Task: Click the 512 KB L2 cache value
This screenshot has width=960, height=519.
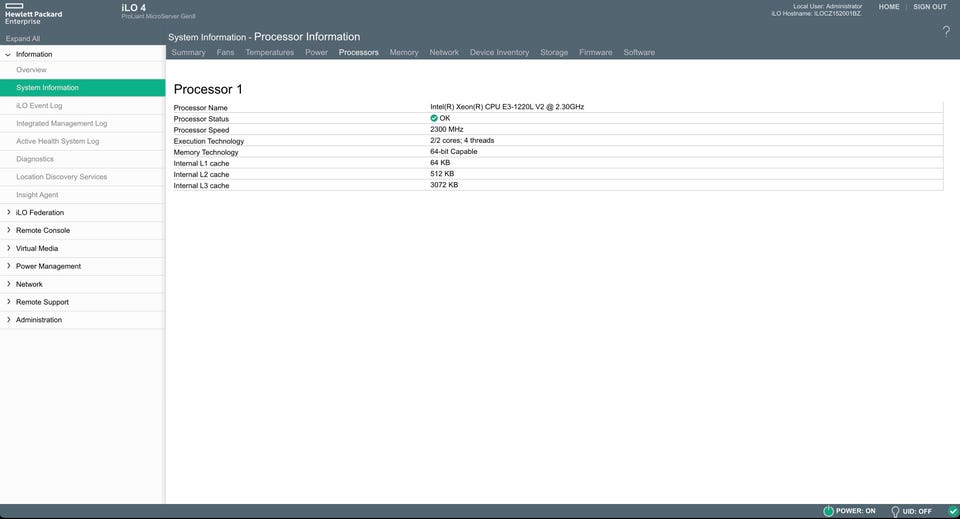Action: (x=442, y=173)
